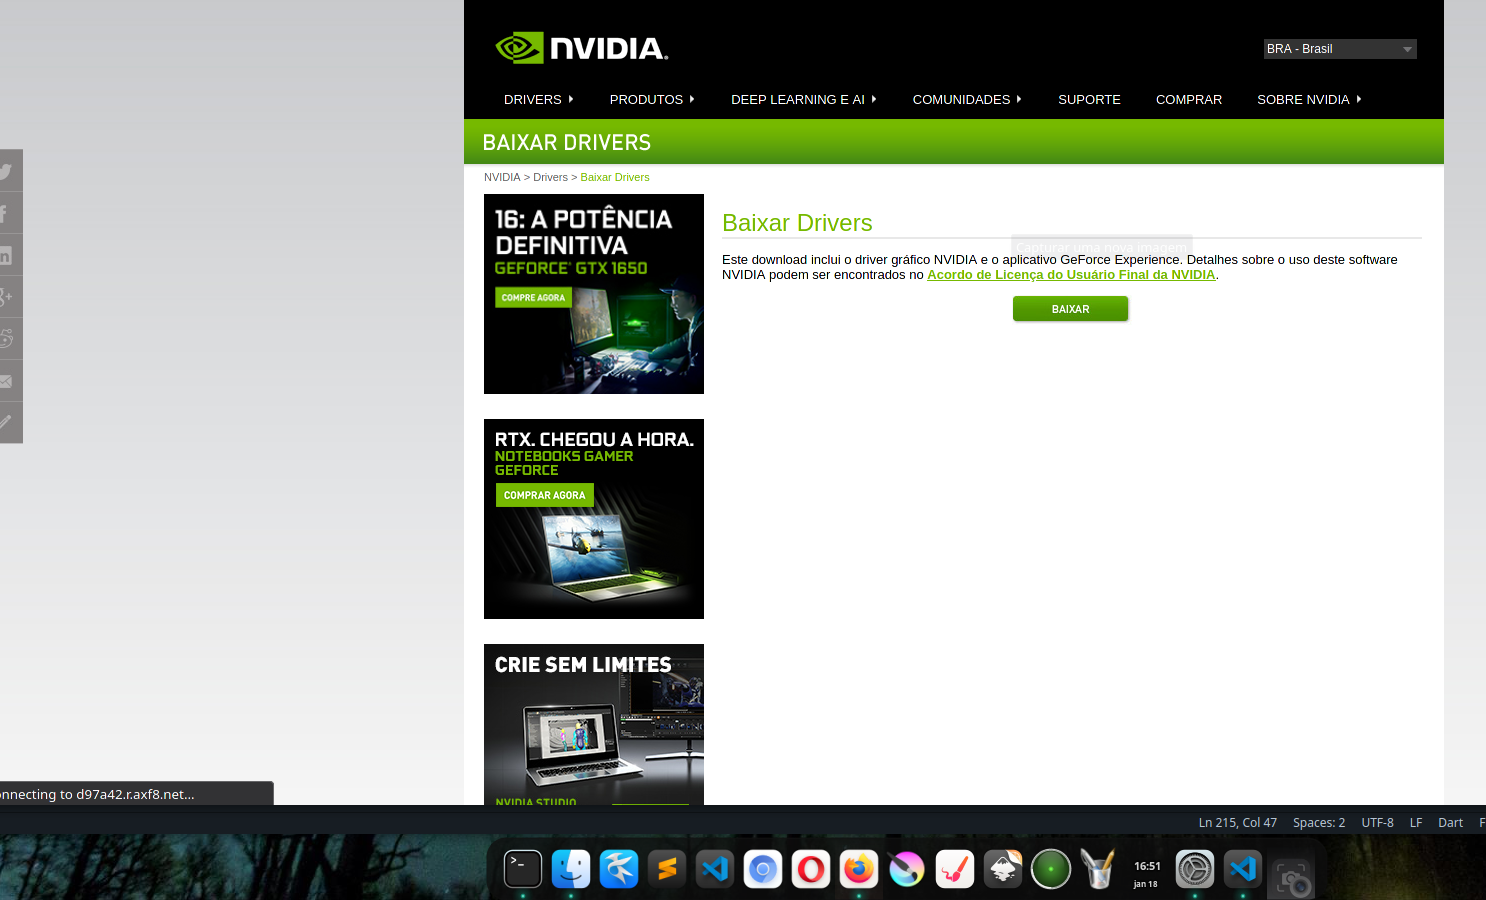Click Ln 215, Col 47 in status bar

tap(1238, 822)
